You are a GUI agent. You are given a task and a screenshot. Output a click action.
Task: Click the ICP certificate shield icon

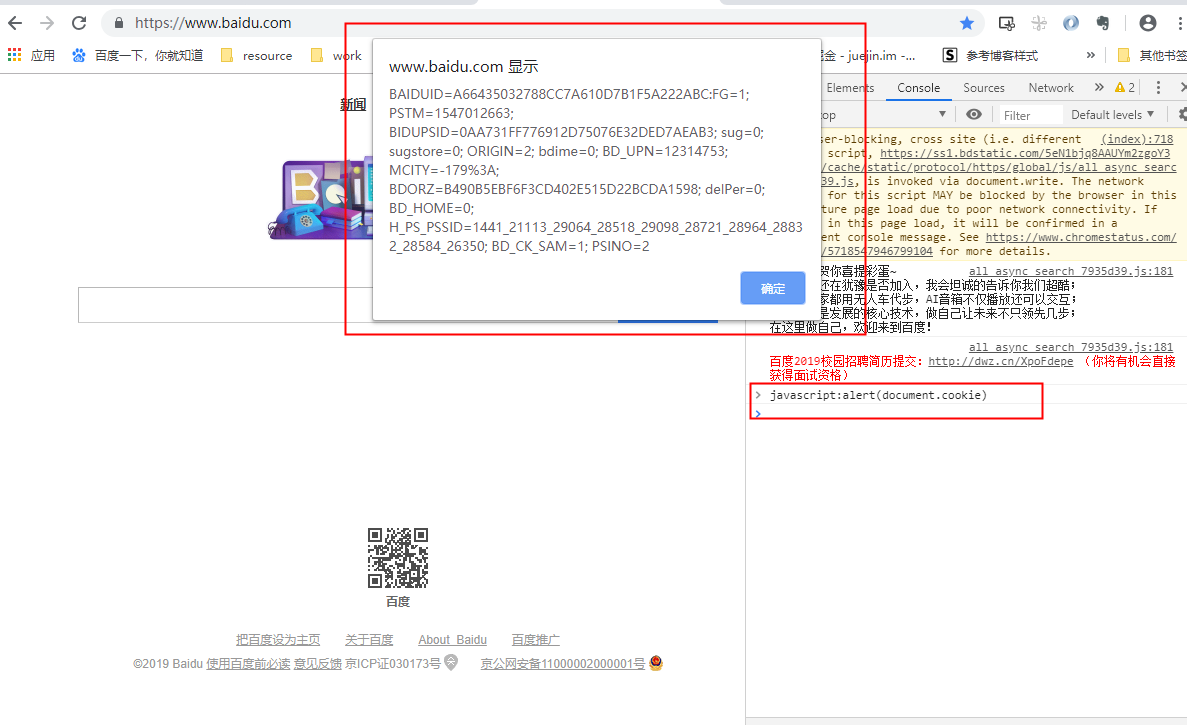[x=451, y=663]
